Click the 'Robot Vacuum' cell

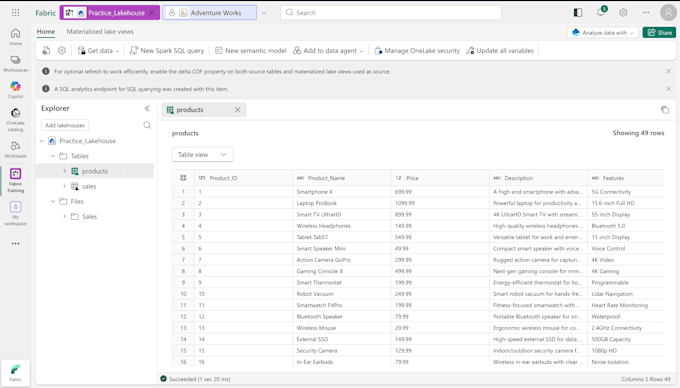[x=342, y=293]
